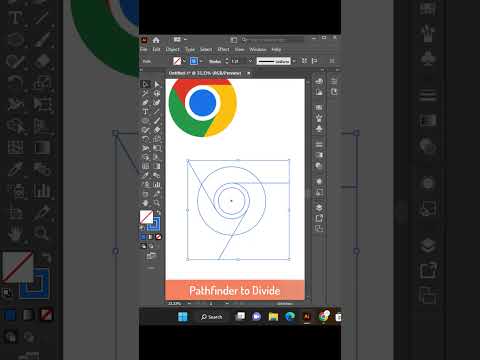The image size is (480, 360).
Task: Expand the stroke weight dropdown
Action: [250, 61]
